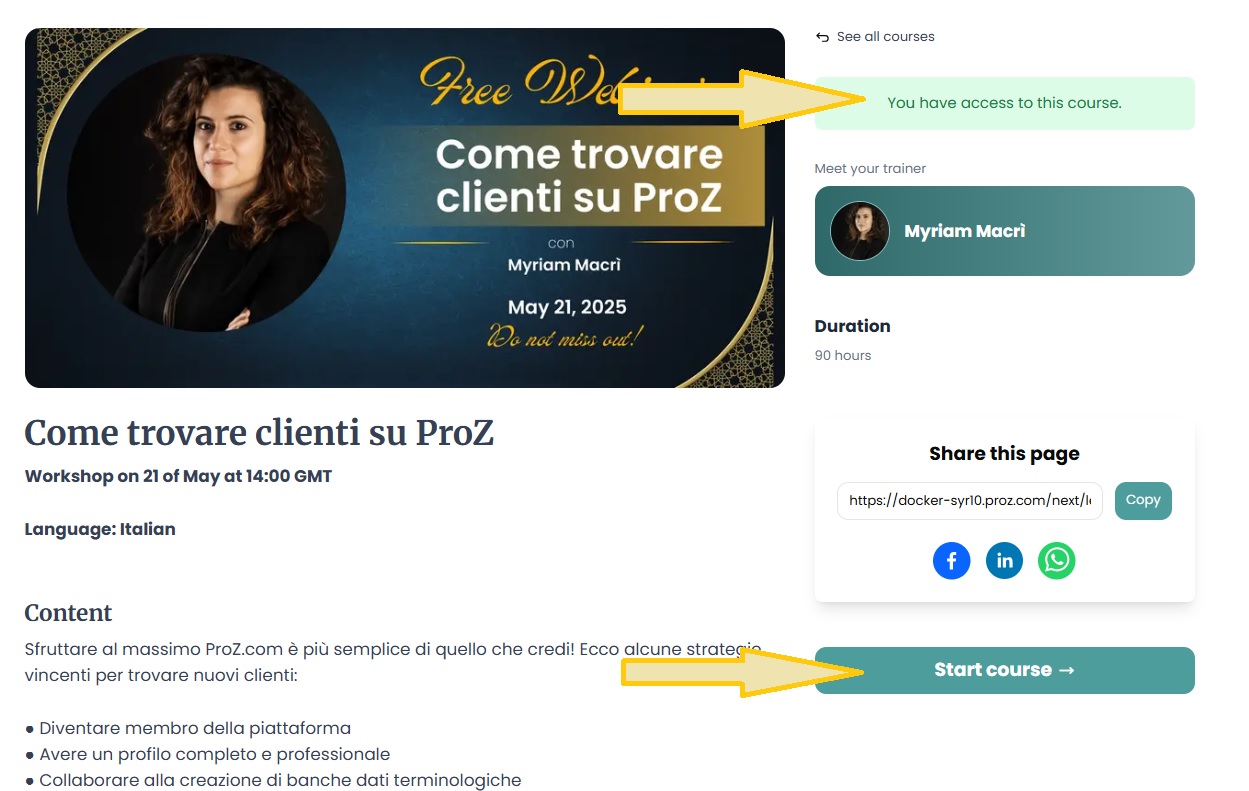
Task: Click the 'You have access to this course' notice
Action: tap(1004, 103)
